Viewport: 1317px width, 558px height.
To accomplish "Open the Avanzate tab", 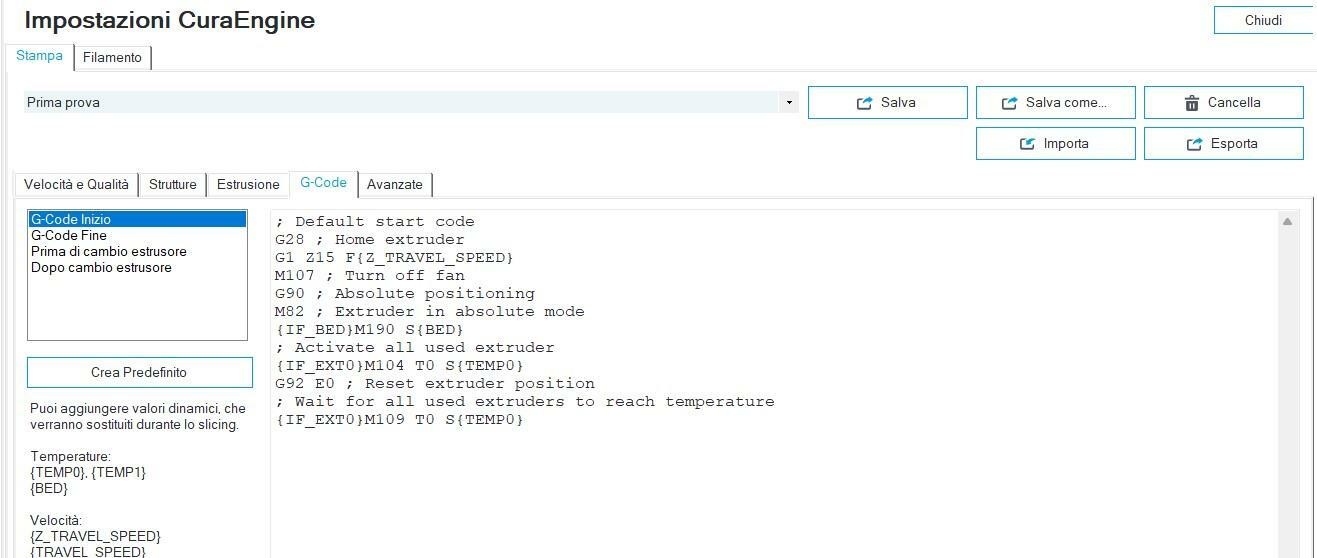I will click(x=395, y=184).
